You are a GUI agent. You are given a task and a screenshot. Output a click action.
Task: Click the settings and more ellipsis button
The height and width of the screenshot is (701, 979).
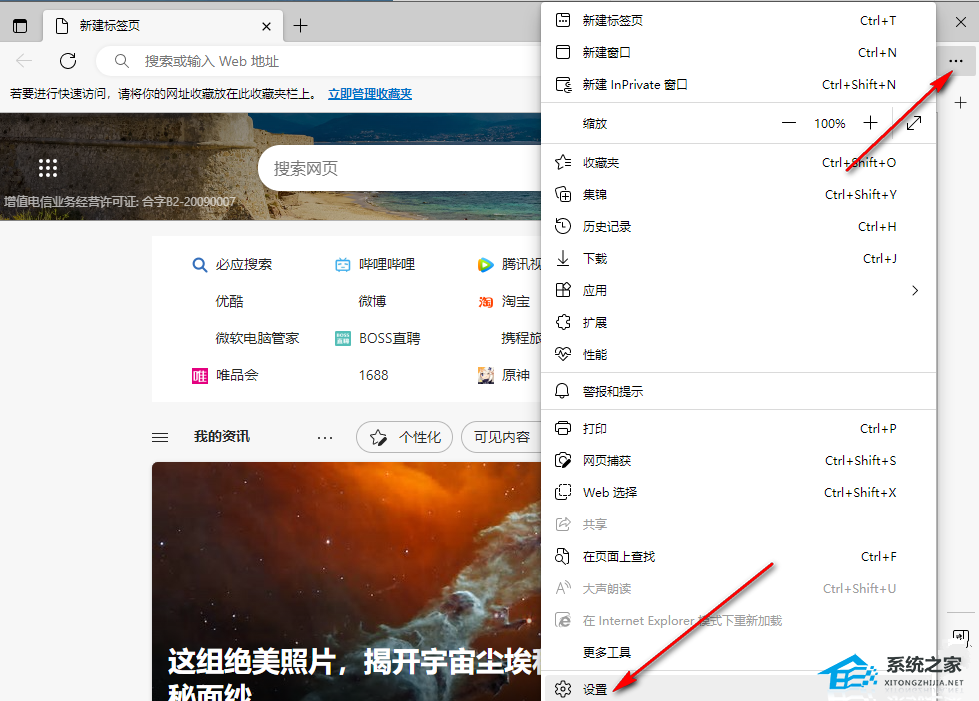click(x=955, y=61)
